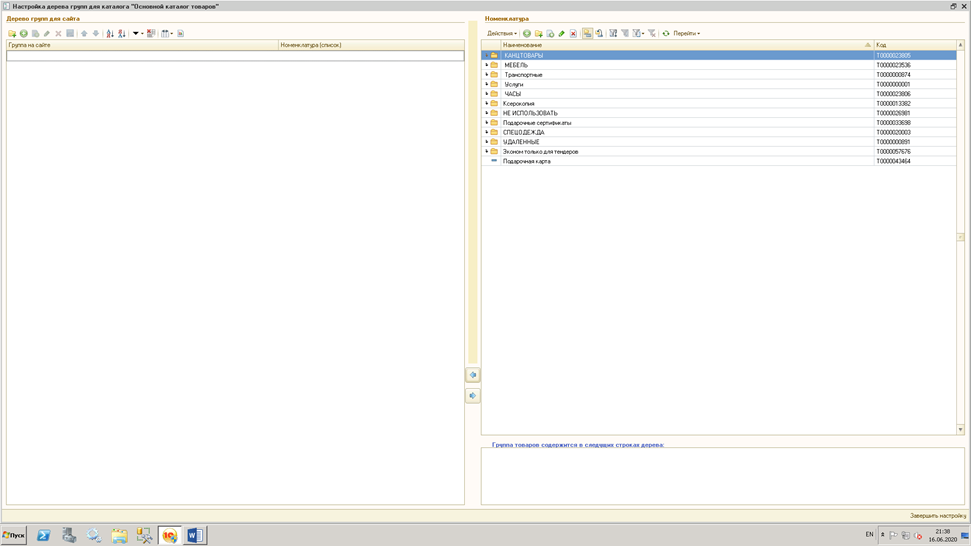
Task: Select the Подарочная карта item row
Action: [526, 161]
